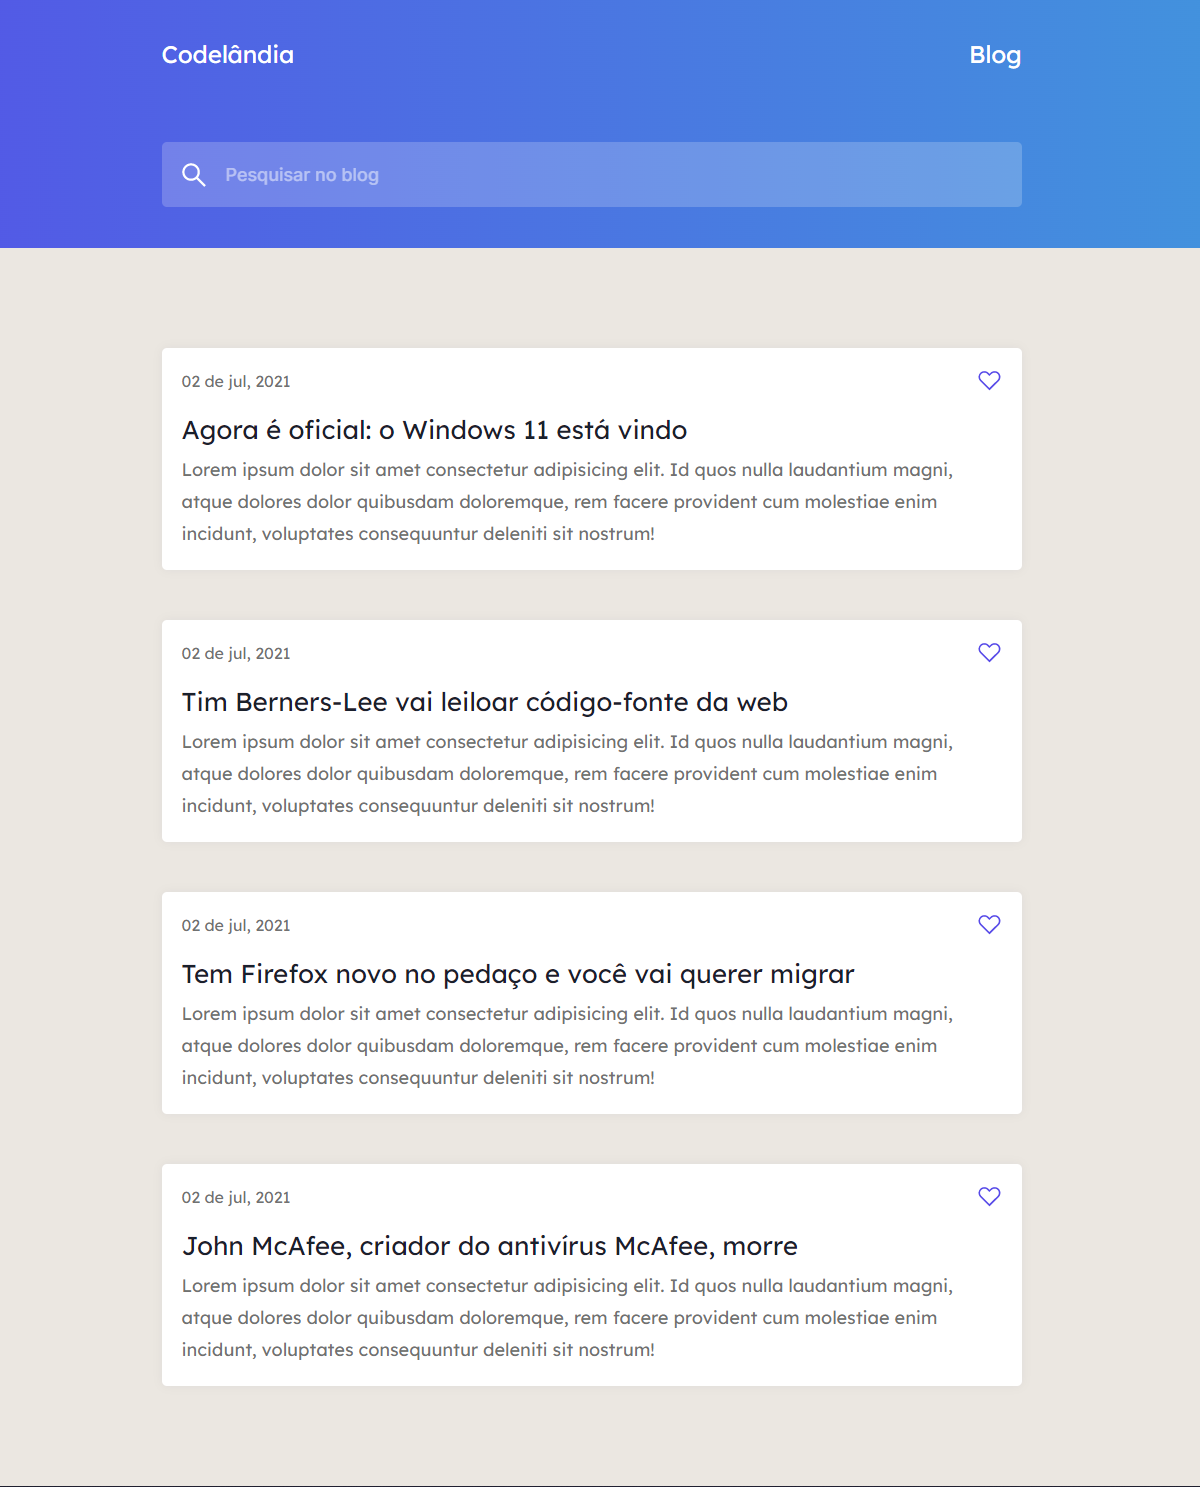Open the Blog navigation item
Viewport: 1200px width, 1487px height.
[995, 55]
